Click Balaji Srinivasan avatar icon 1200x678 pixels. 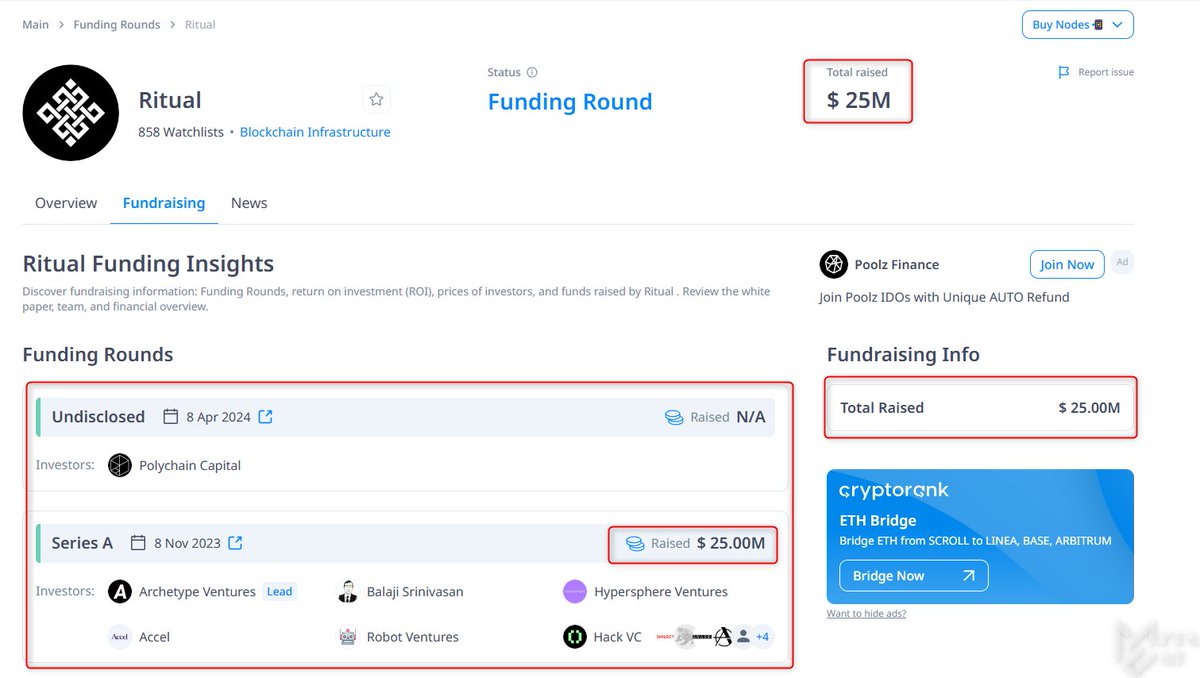[x=348, y=591]
